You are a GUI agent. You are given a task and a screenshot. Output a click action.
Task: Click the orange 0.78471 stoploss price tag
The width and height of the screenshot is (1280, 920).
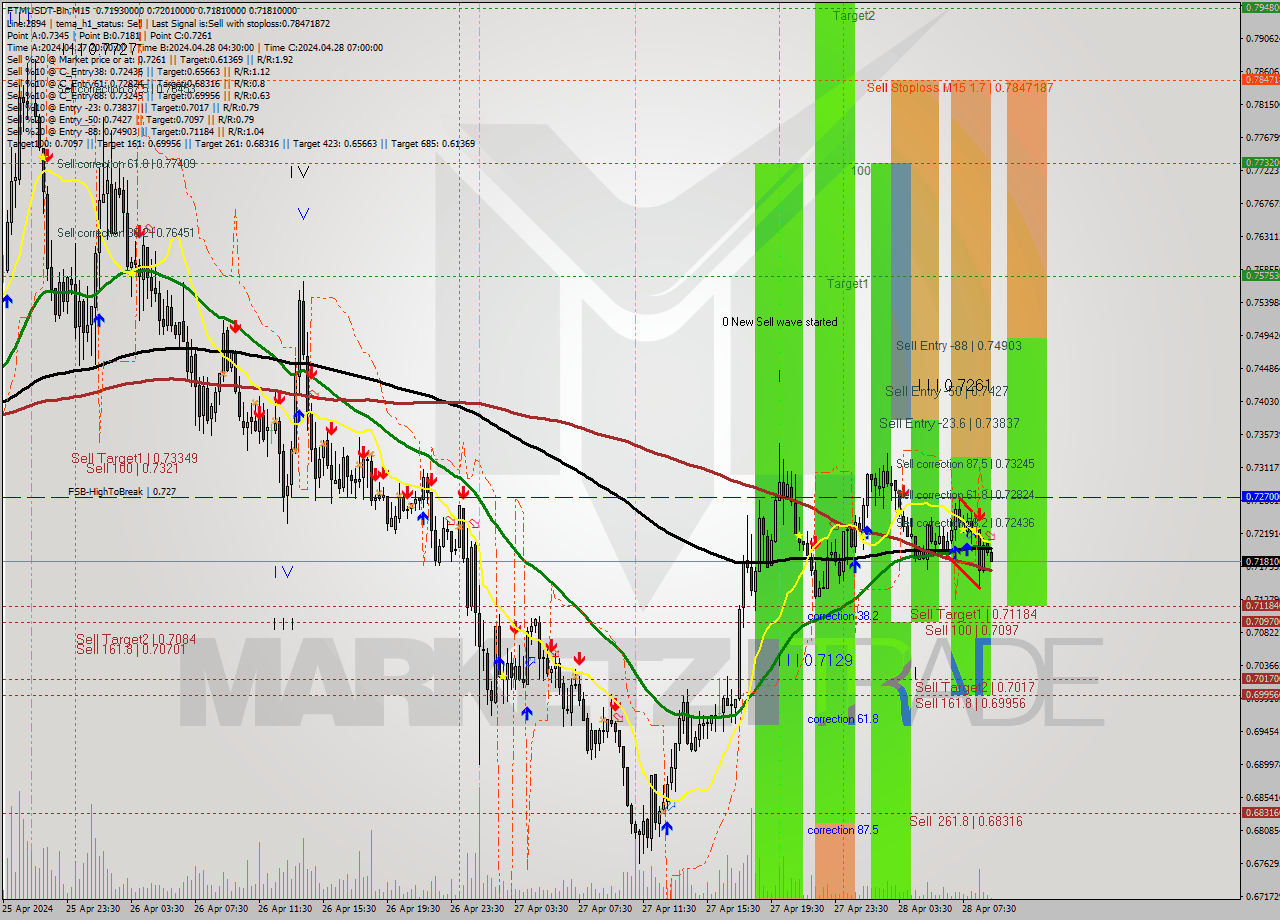coord(1260,79)
